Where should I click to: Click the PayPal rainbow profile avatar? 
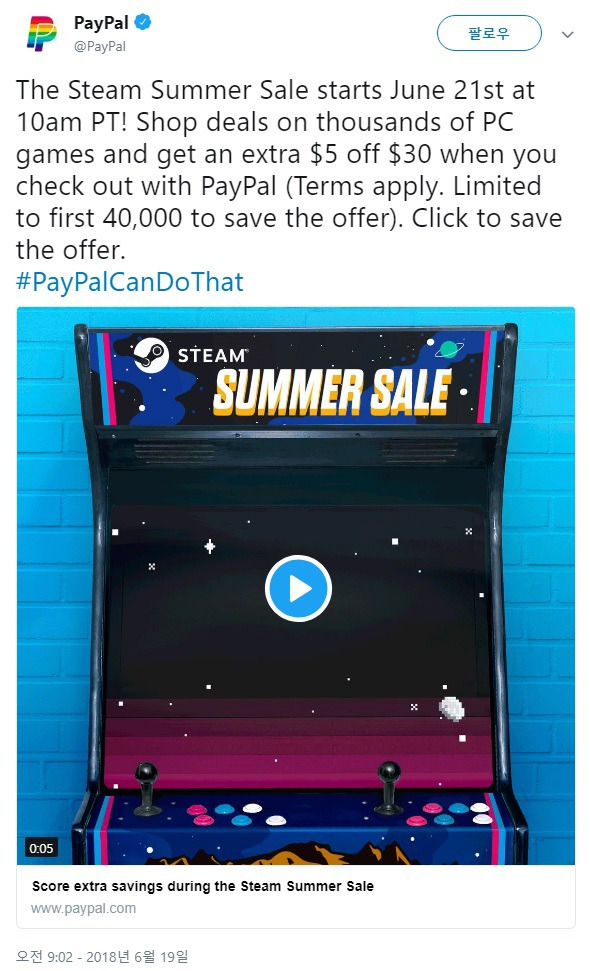pos(42,33)
